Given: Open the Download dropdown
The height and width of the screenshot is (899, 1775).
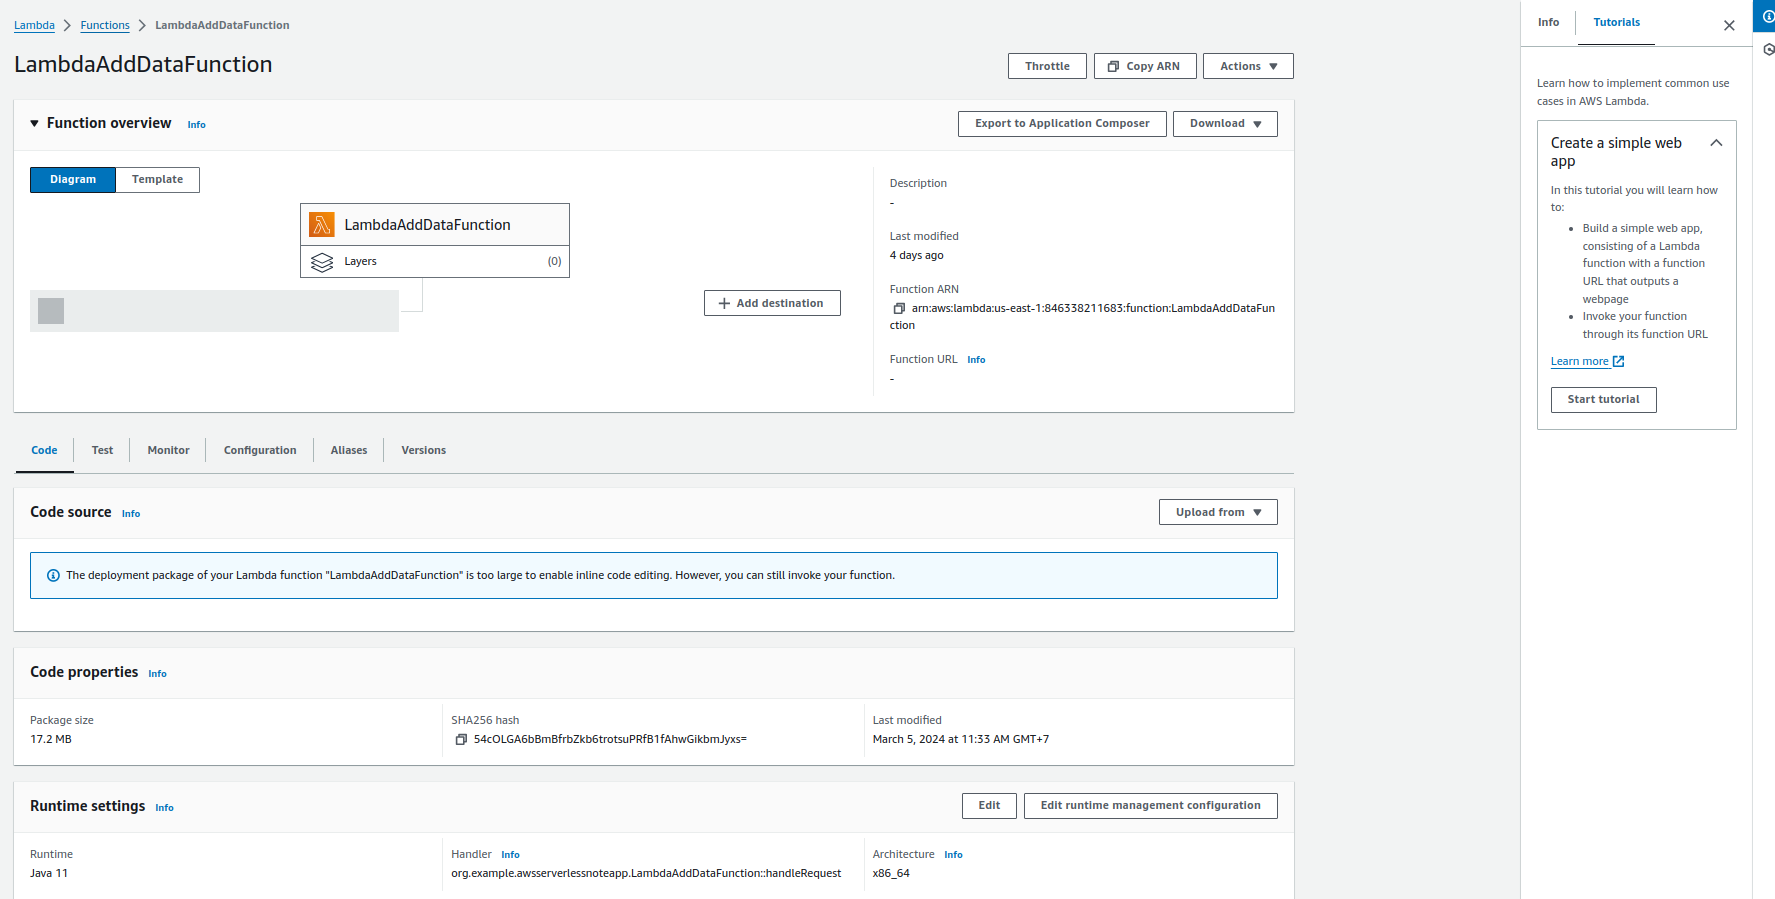Looking at the screenshot, I should click(x=1225, y=124).
